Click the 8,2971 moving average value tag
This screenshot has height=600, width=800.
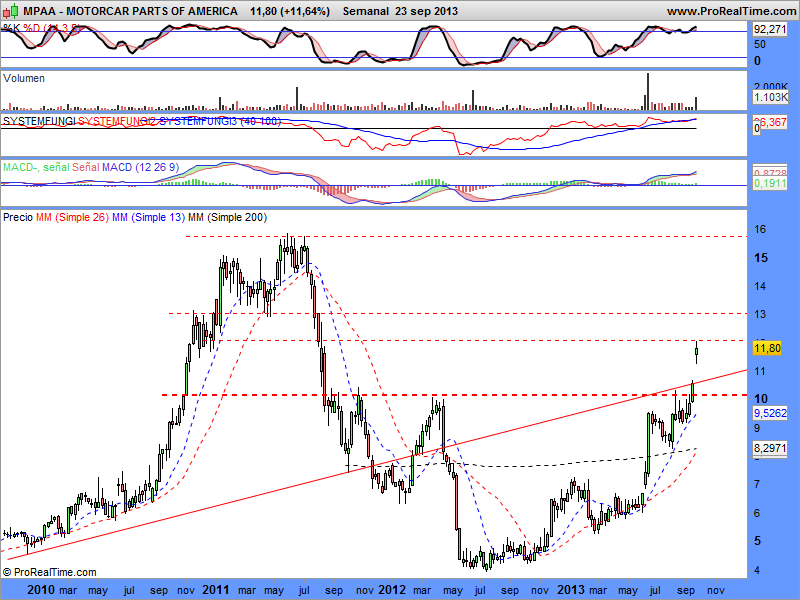tap(770, 448)
